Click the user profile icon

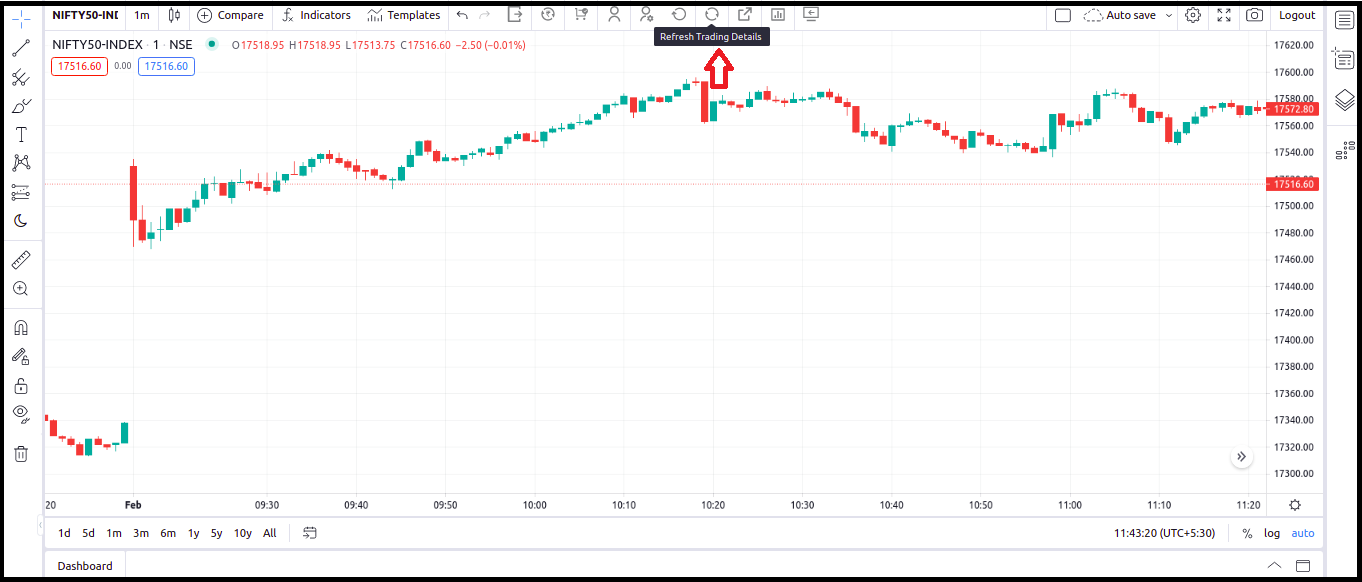click(614, 15)
